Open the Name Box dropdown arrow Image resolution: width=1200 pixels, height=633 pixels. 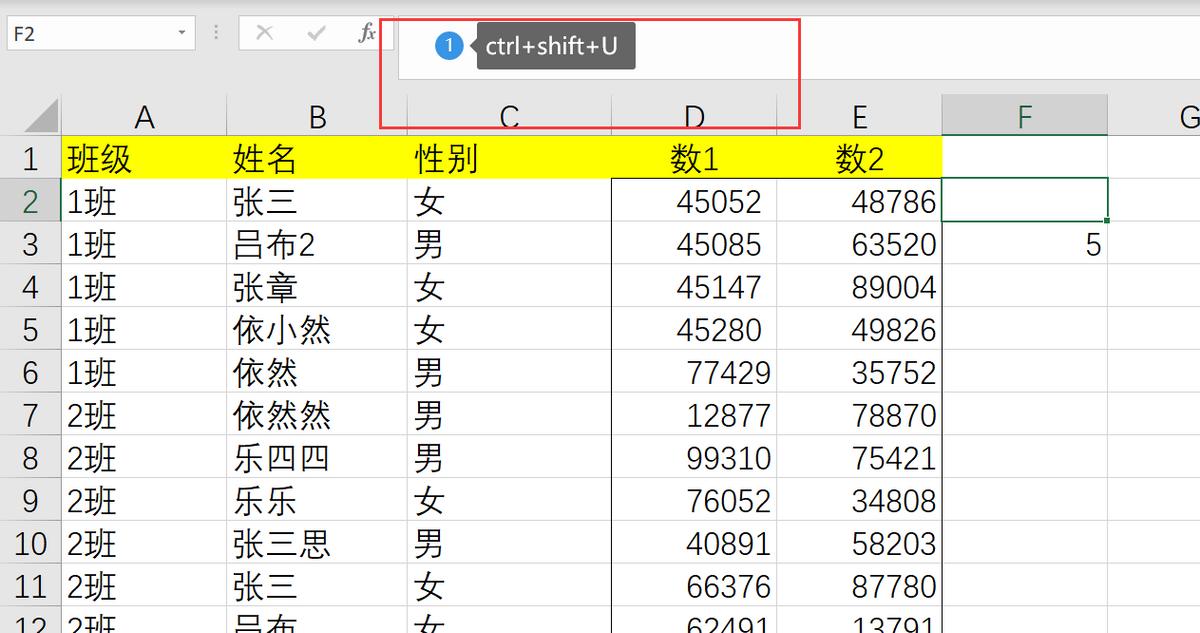pyautogui.click(x=183, y=31)
